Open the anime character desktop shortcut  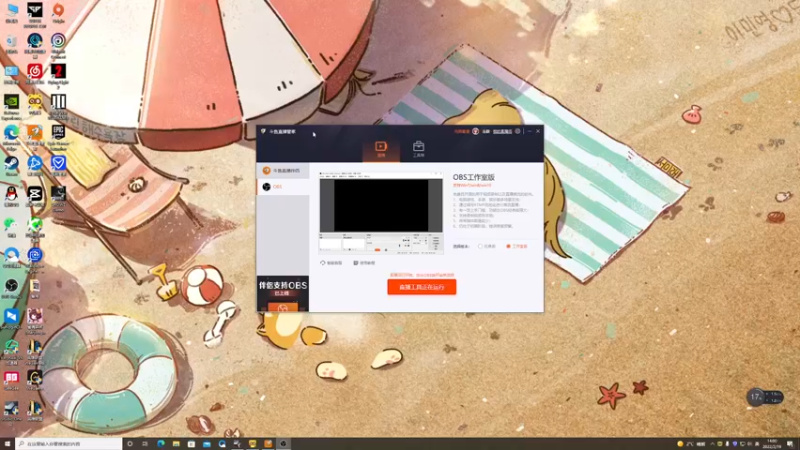click(35, 320)
